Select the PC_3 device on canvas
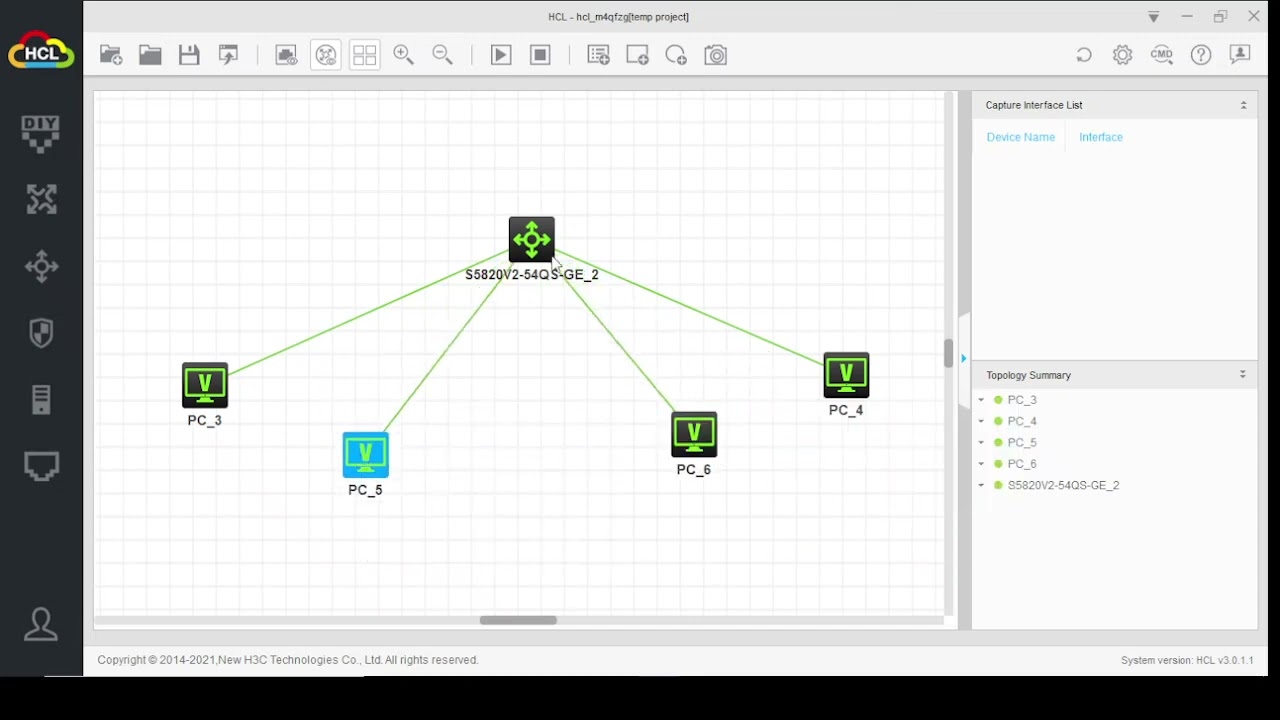1280x720 pixels. click(x=205, y=385)
